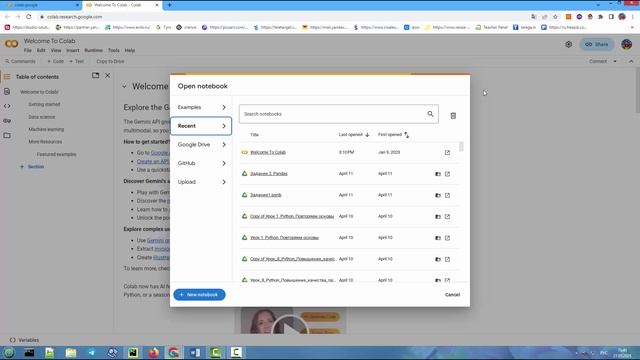Open Word from the taskbar
This screenshot has width=640, height=360.
[195, 352]
